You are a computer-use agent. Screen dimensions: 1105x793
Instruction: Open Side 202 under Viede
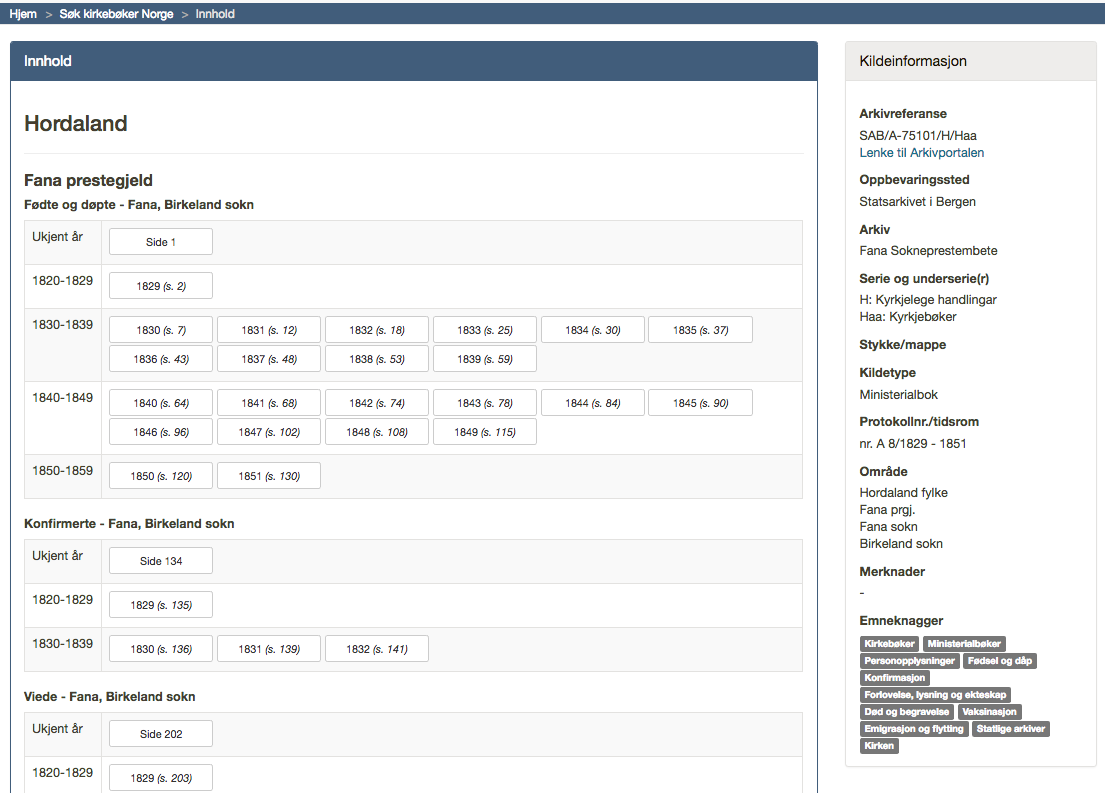click(160, 734)
